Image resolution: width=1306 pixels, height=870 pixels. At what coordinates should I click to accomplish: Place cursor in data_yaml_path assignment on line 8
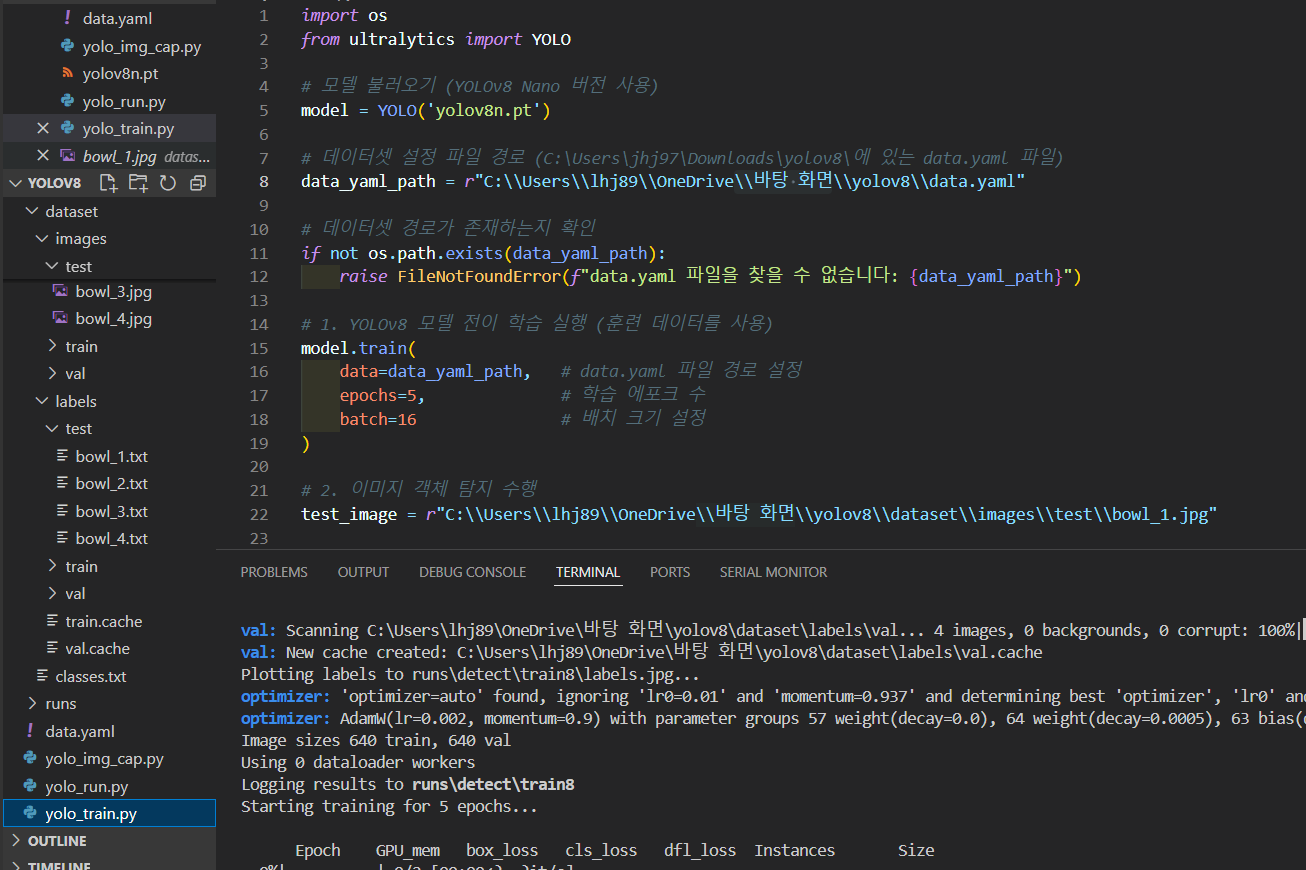coord(662,181)
